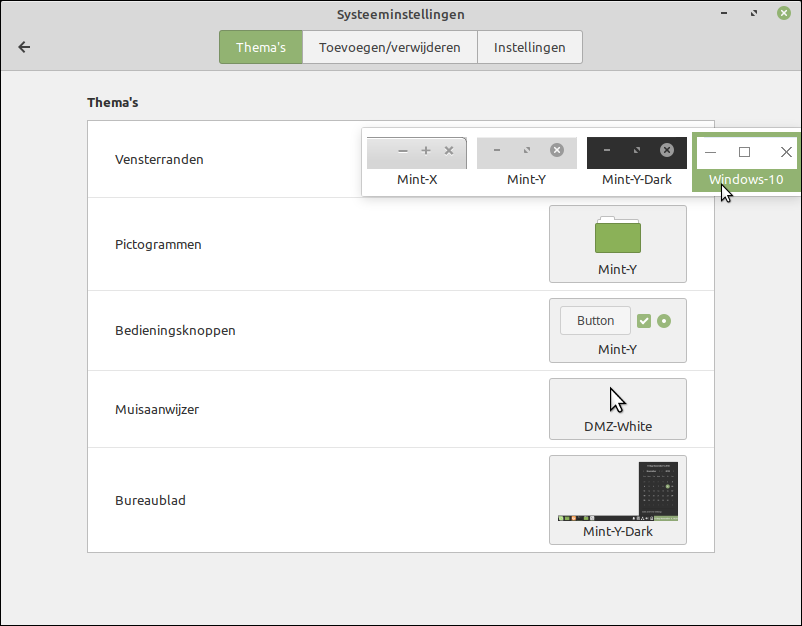
Task: Open the Pictogrammen theme chooser with green folder
Action: tap(618, 244)
